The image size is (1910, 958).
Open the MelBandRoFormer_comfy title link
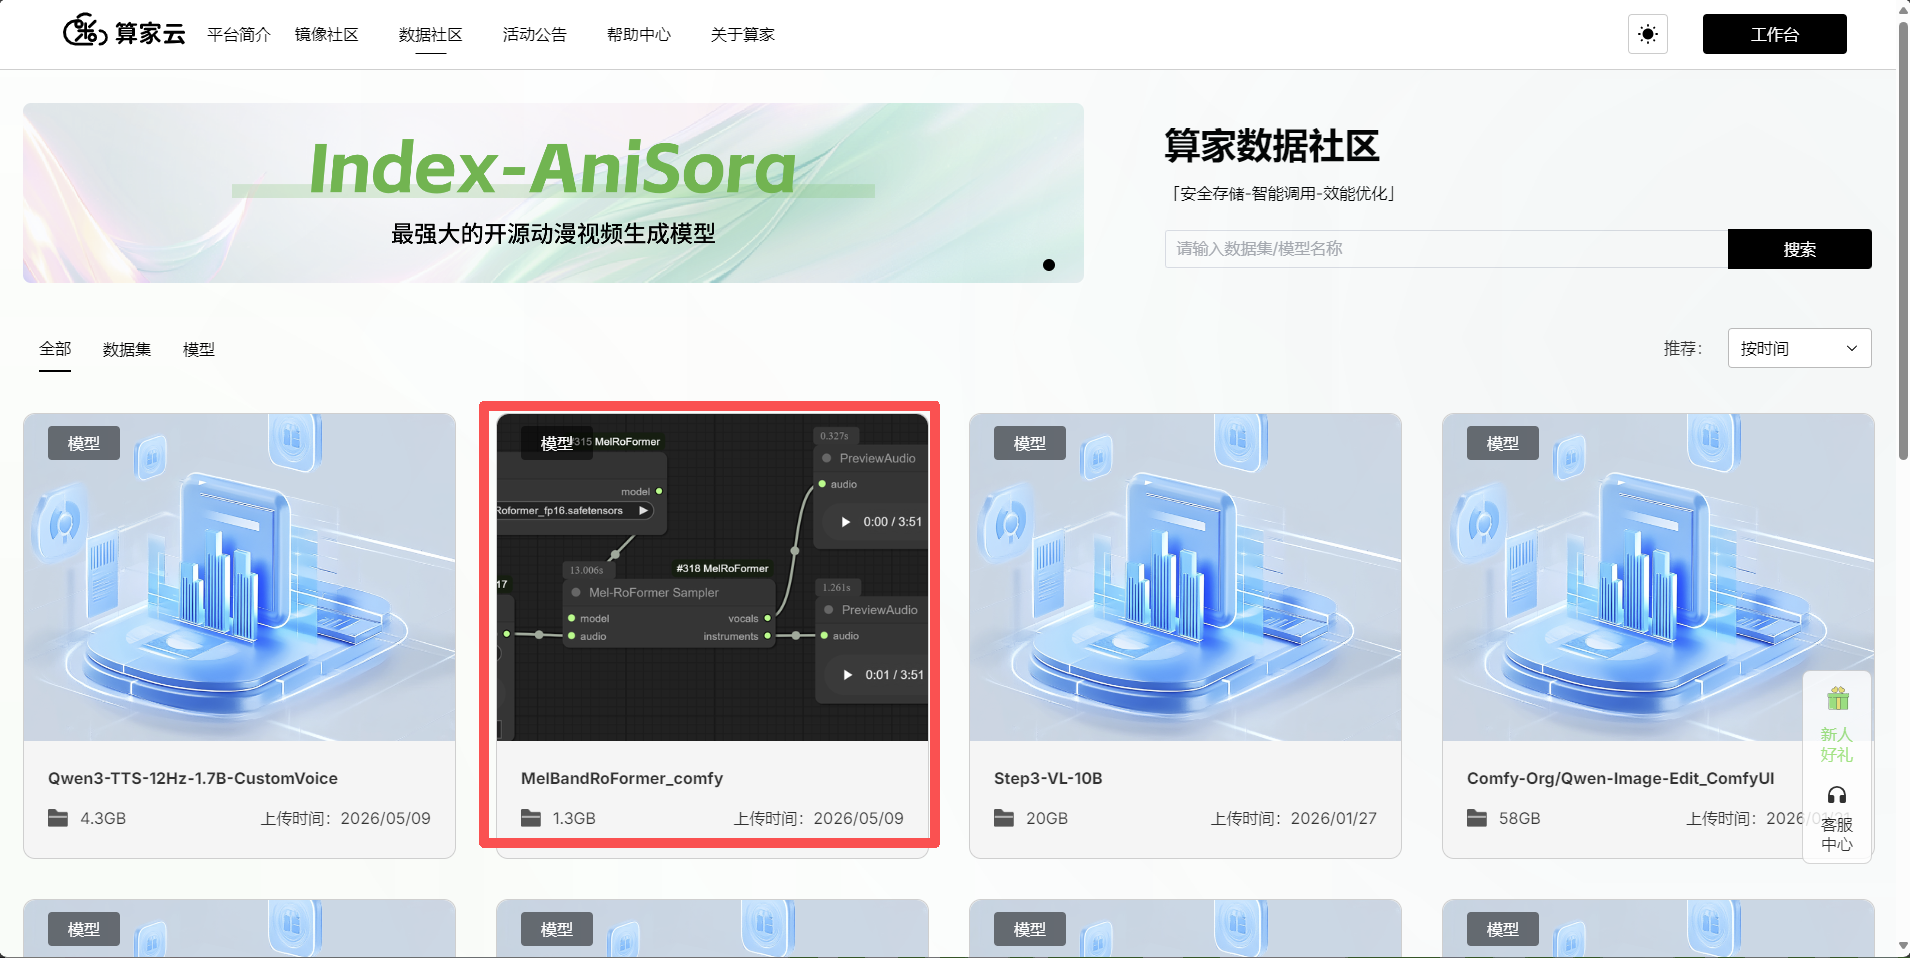622,778
